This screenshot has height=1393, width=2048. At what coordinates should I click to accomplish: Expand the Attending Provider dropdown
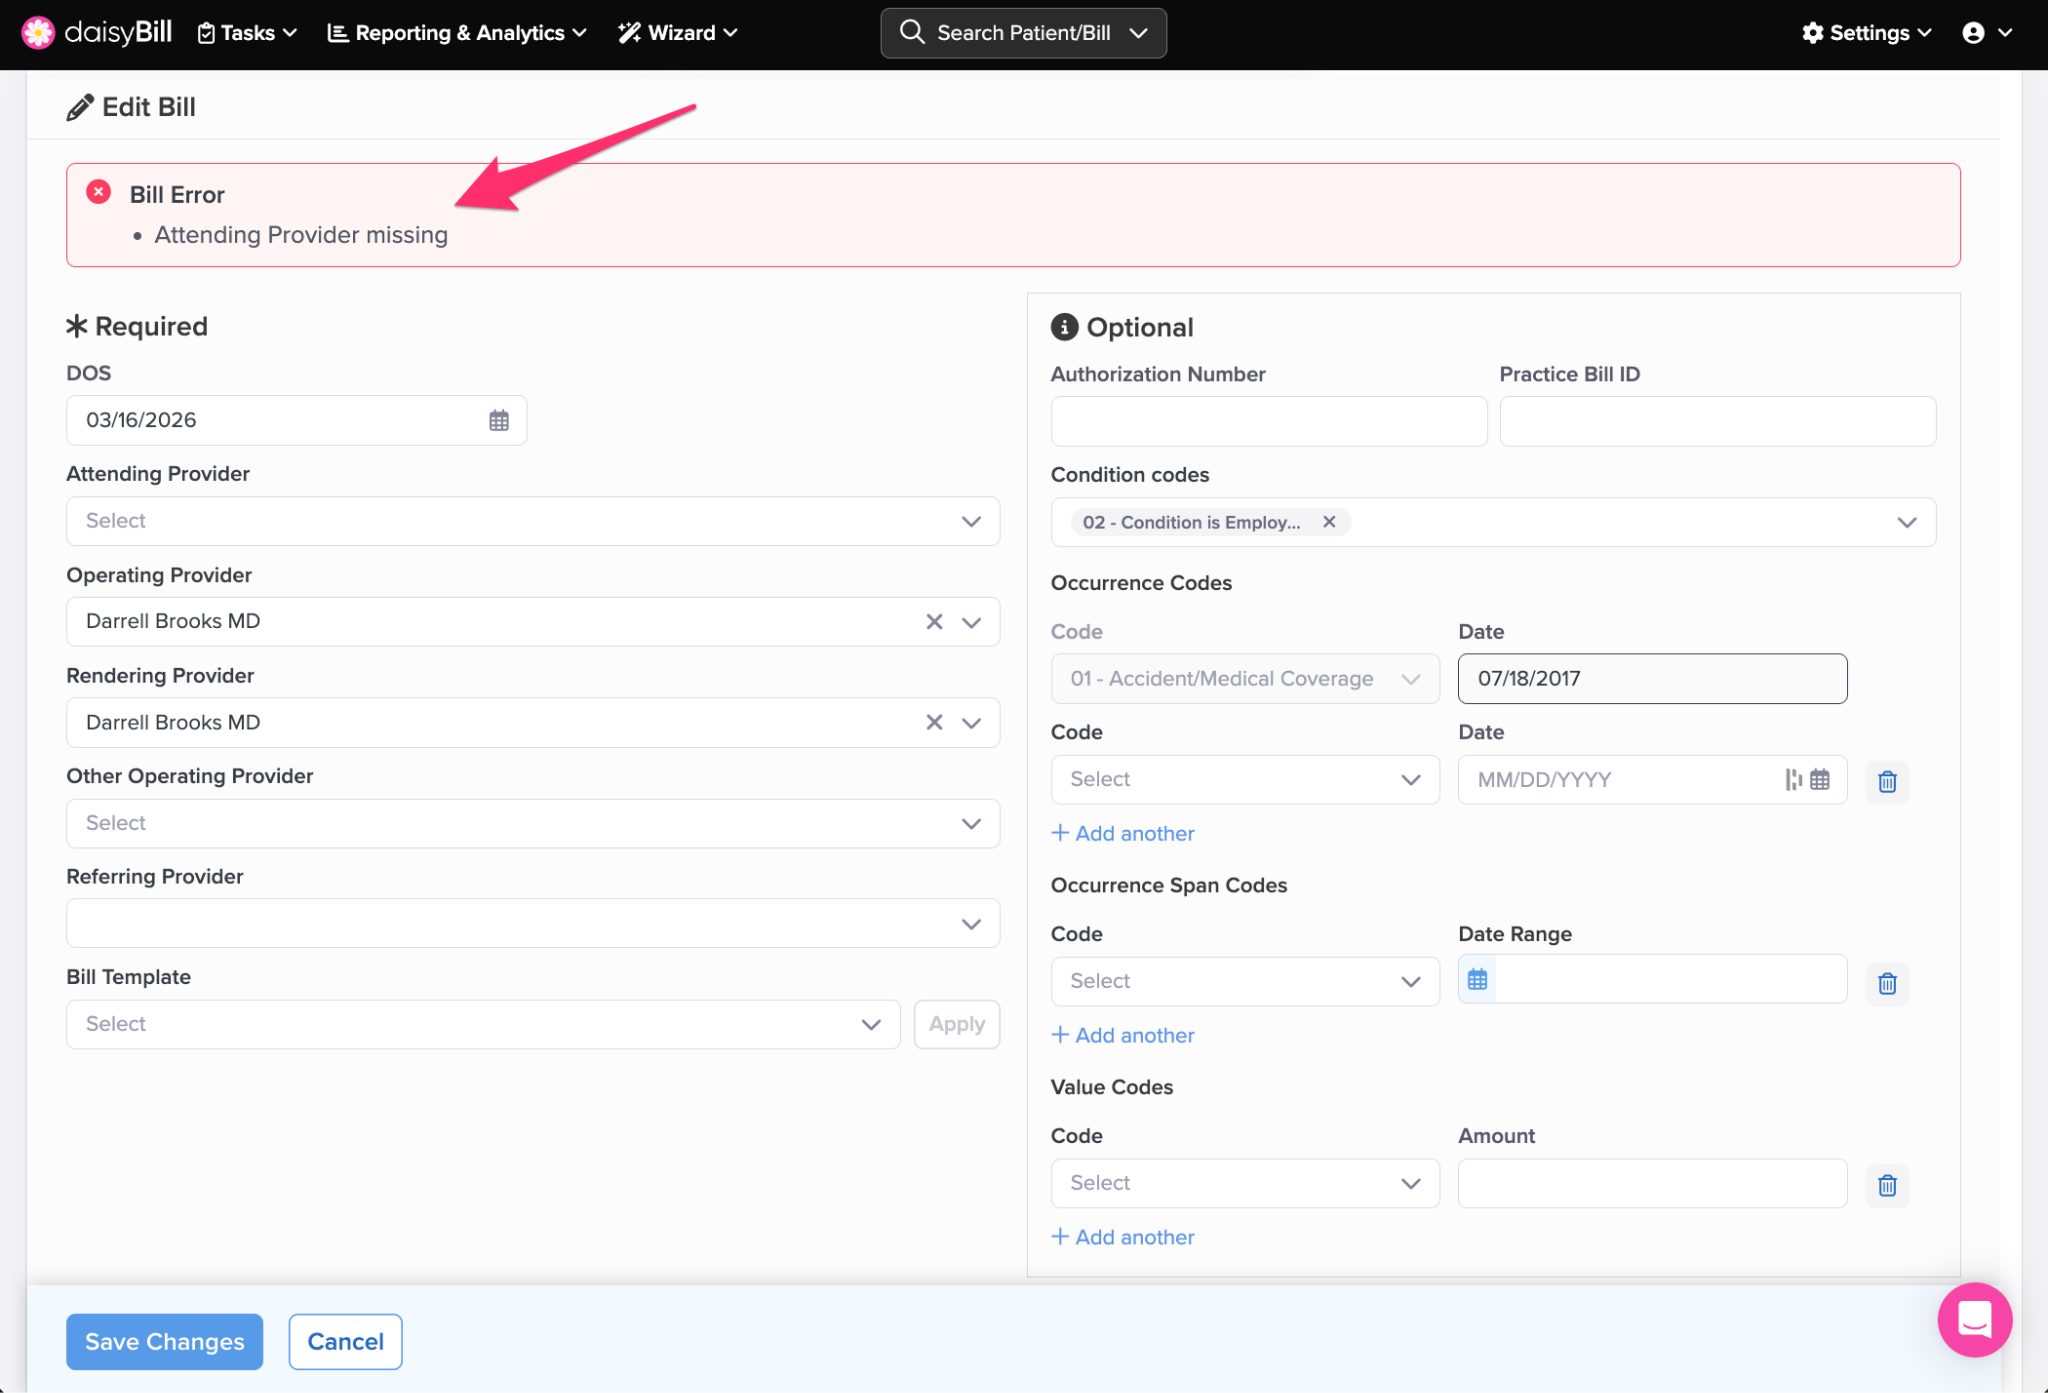532,521
